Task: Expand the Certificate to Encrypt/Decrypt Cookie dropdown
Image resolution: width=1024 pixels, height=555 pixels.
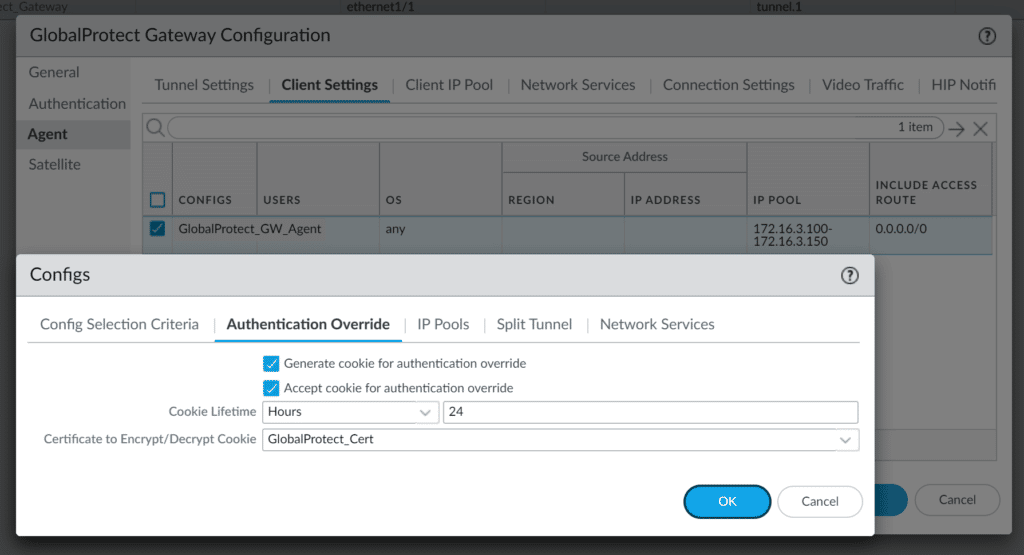Action: [x=846, y=439]
